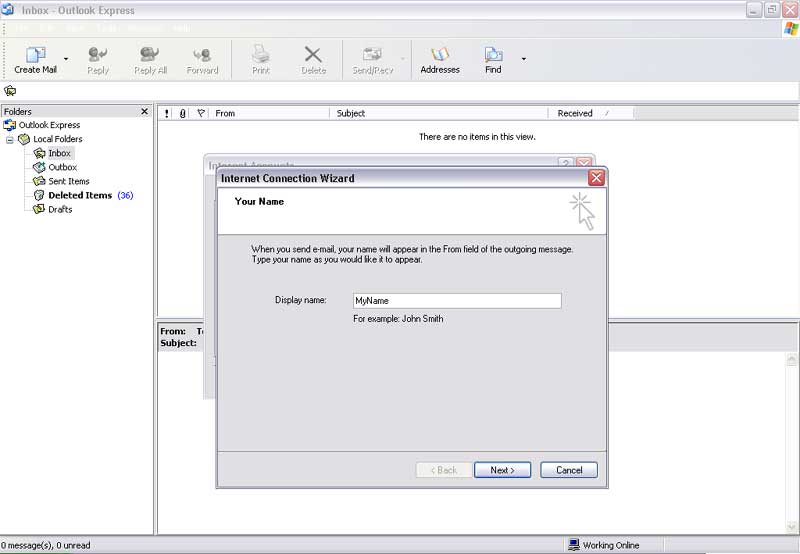Screen dimensions: 800x554
Task: Click the inbox icon below the toolbar
Action: [10, 91]
